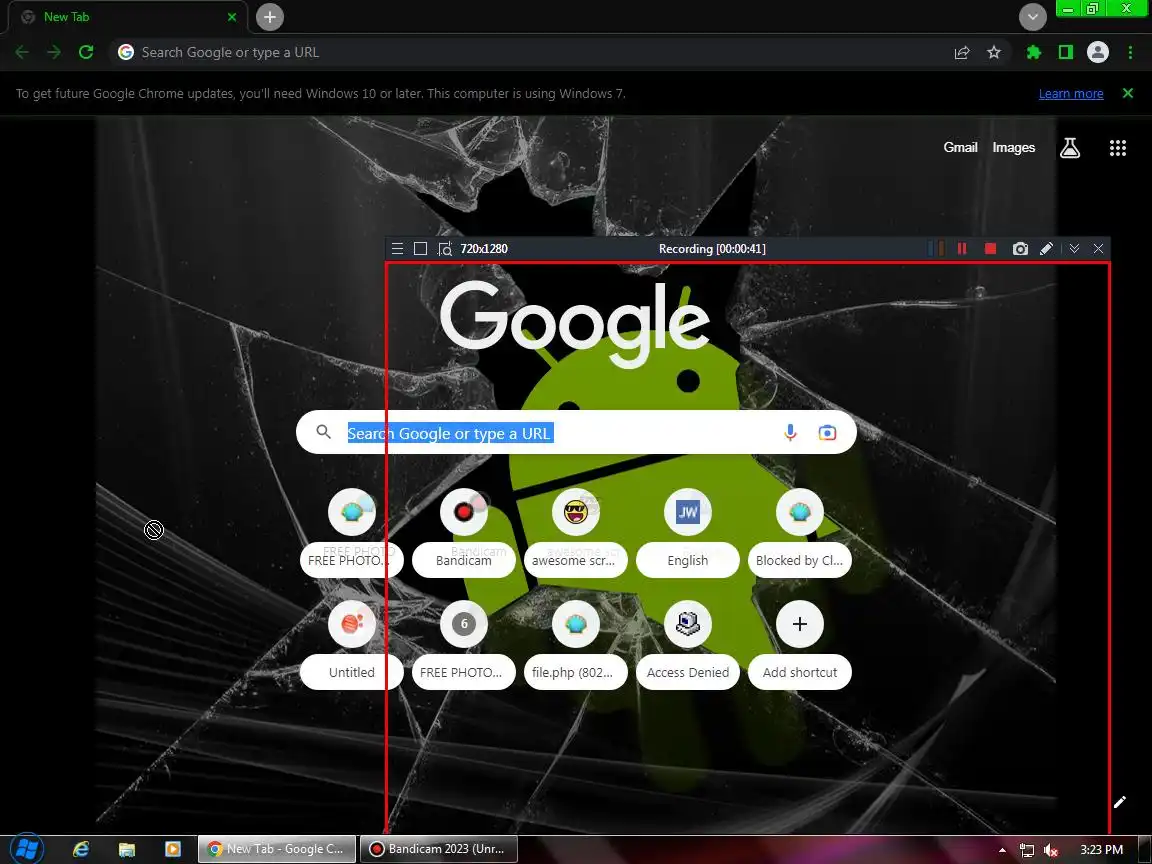Click the Bandicam 720x1280 size label
Screen dimensions: 1152x864
pyautogui.click(x=483, y=248)
